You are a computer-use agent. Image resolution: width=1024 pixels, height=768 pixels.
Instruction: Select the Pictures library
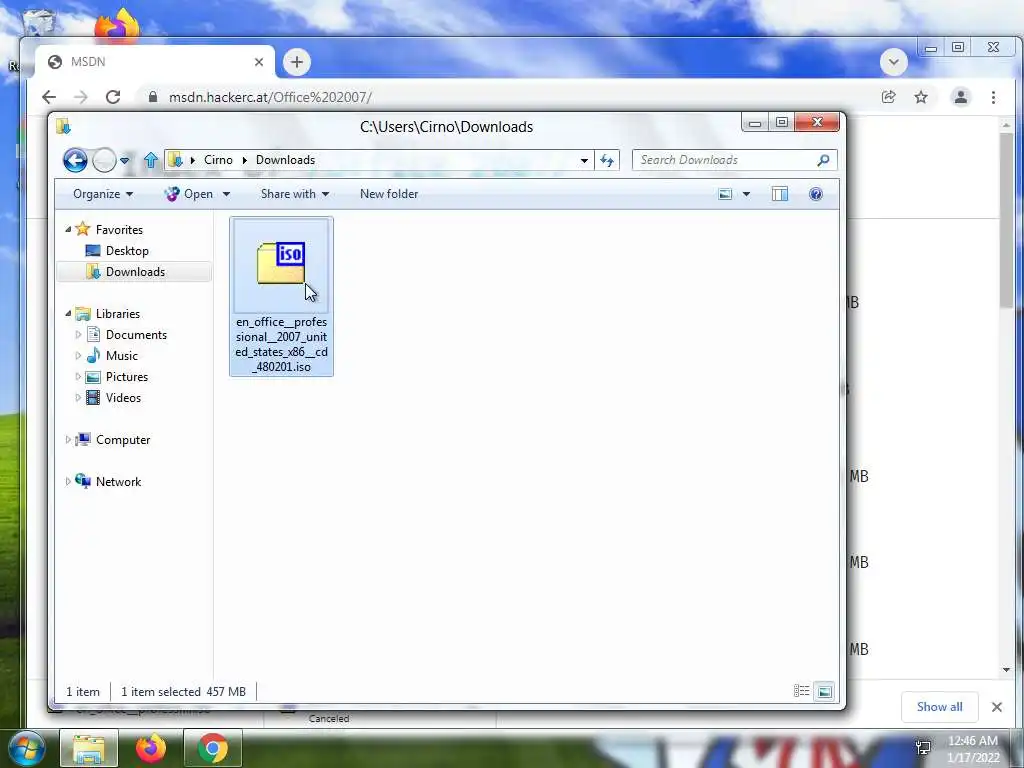point(127,377)
